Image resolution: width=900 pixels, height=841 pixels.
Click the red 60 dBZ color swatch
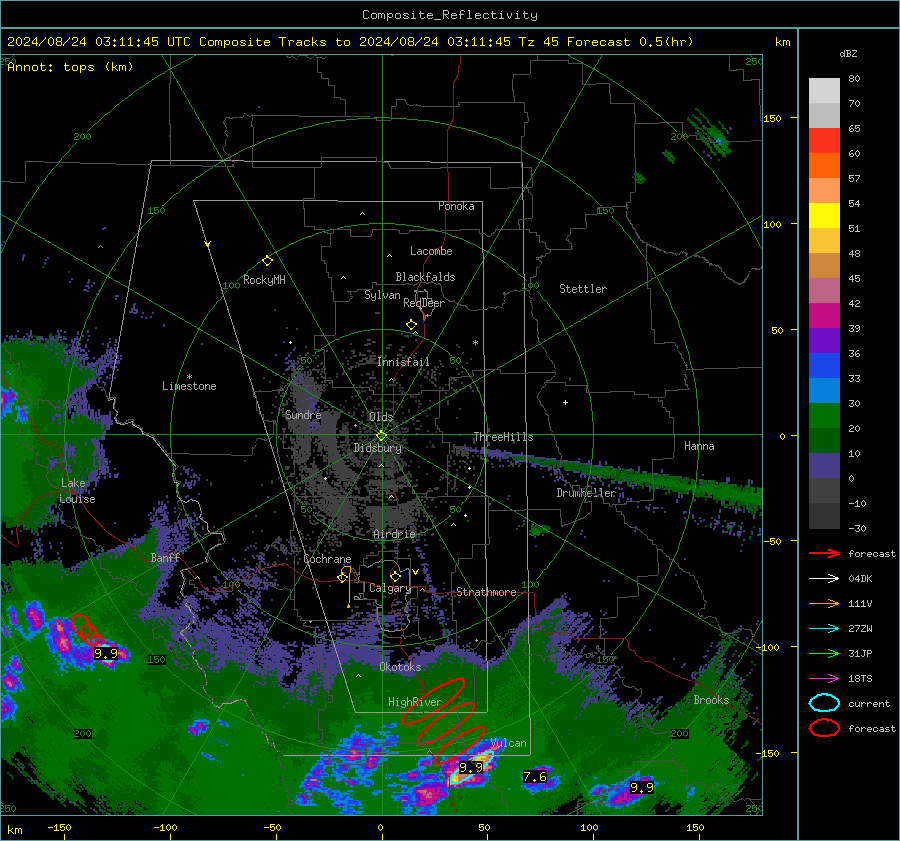click(824, 141)
